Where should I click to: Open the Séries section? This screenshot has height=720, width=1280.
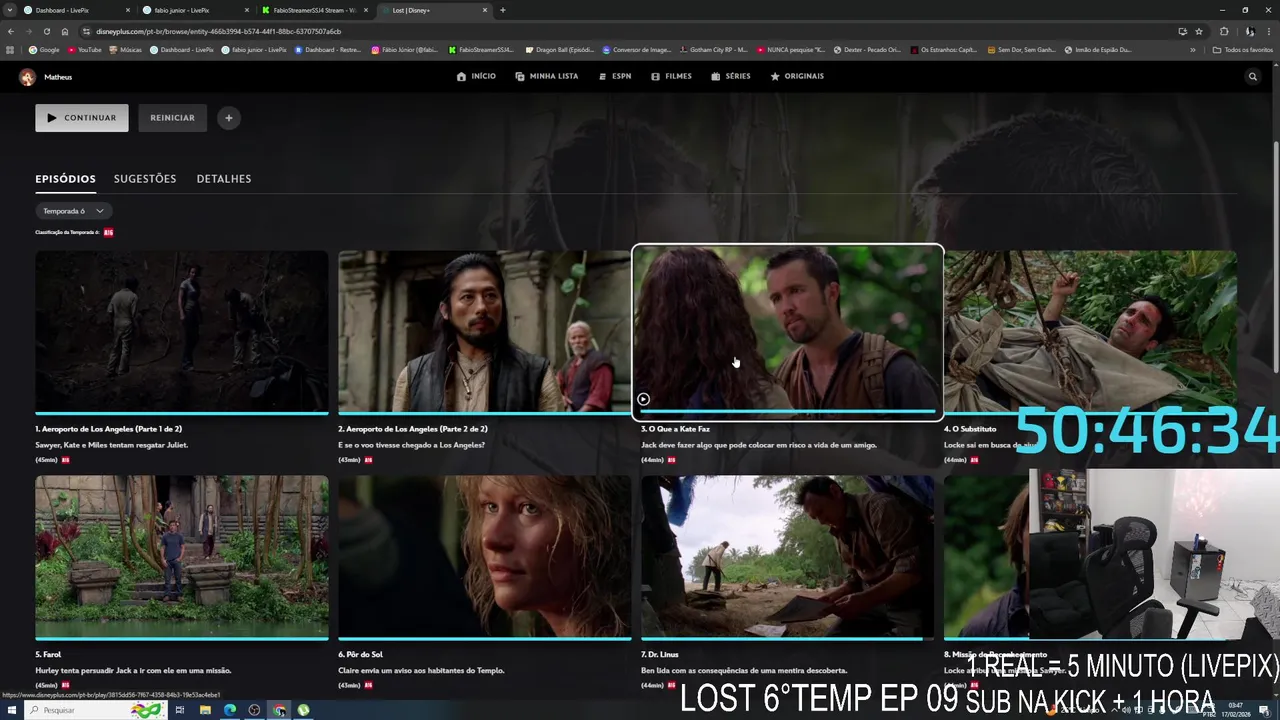coord(731,76)
